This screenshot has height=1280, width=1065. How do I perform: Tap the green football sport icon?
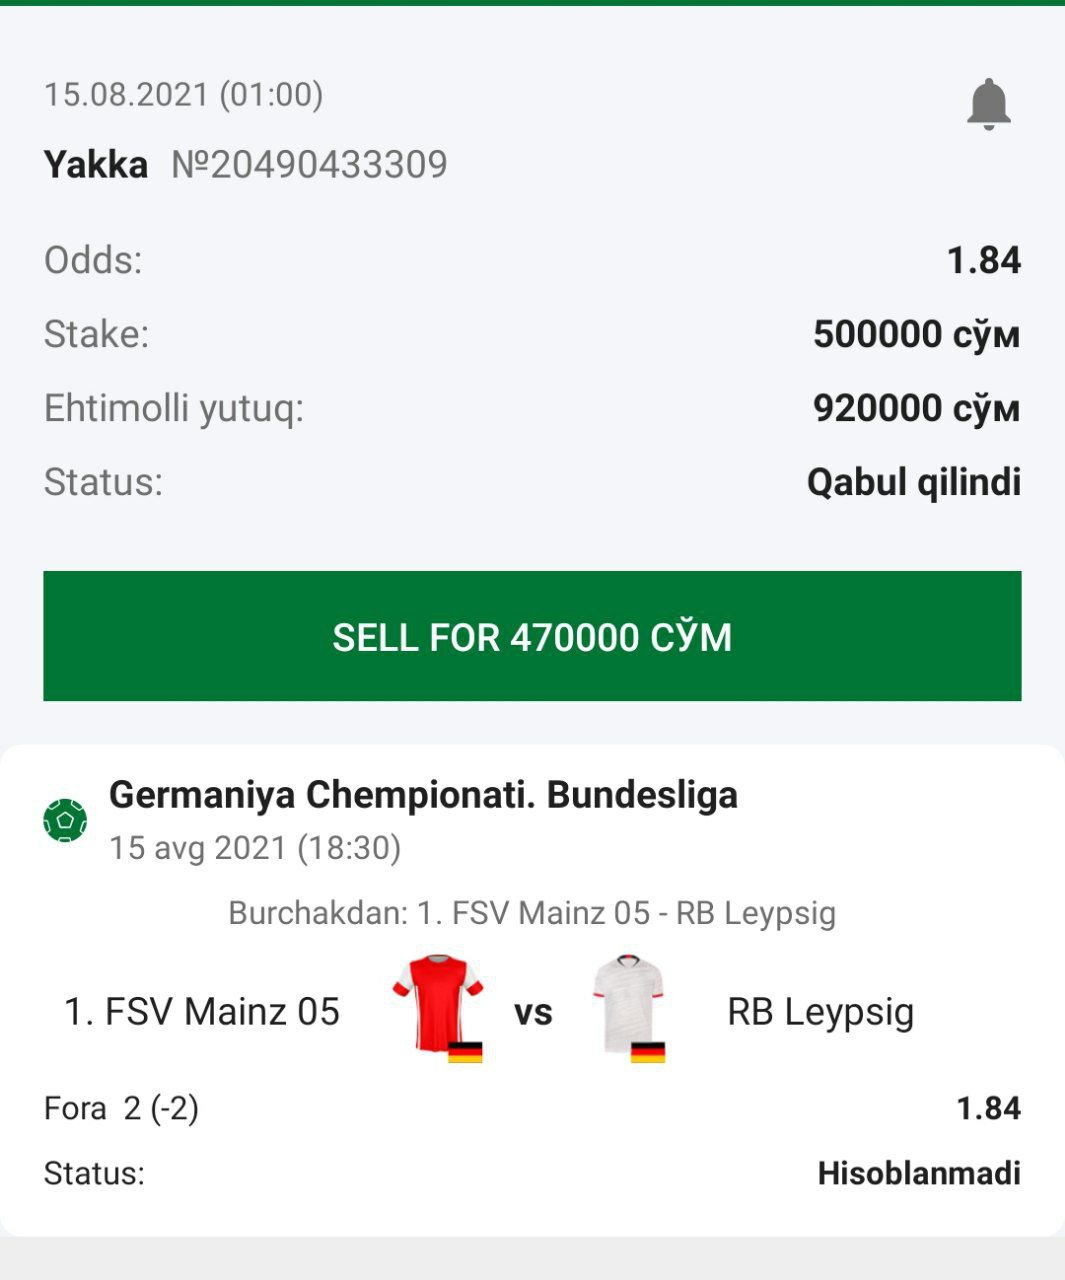click(65, 820)
